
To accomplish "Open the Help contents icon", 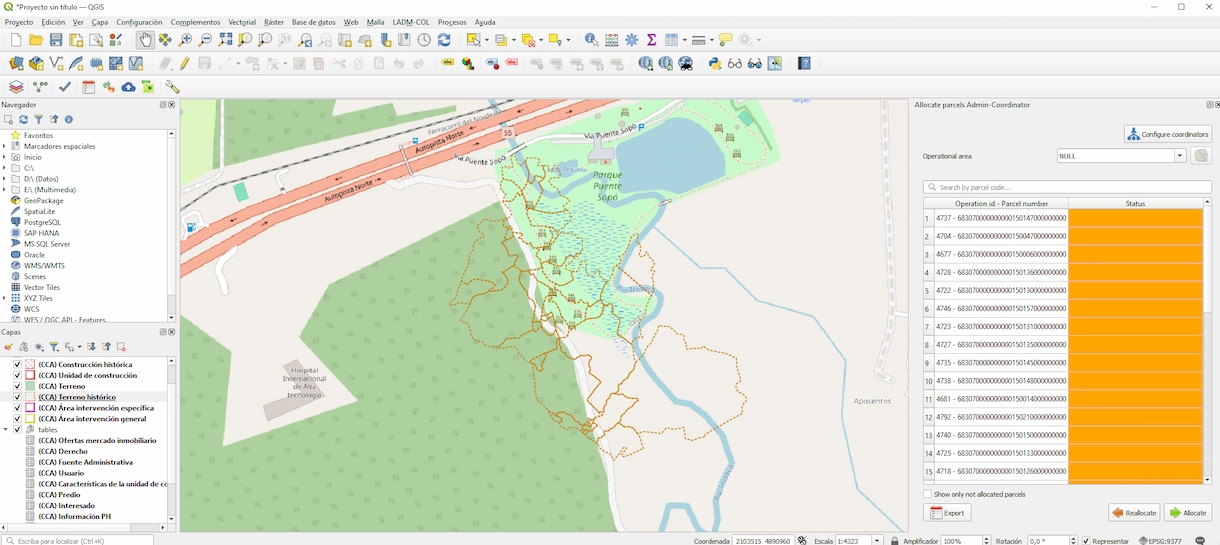I will coord(804,63).
